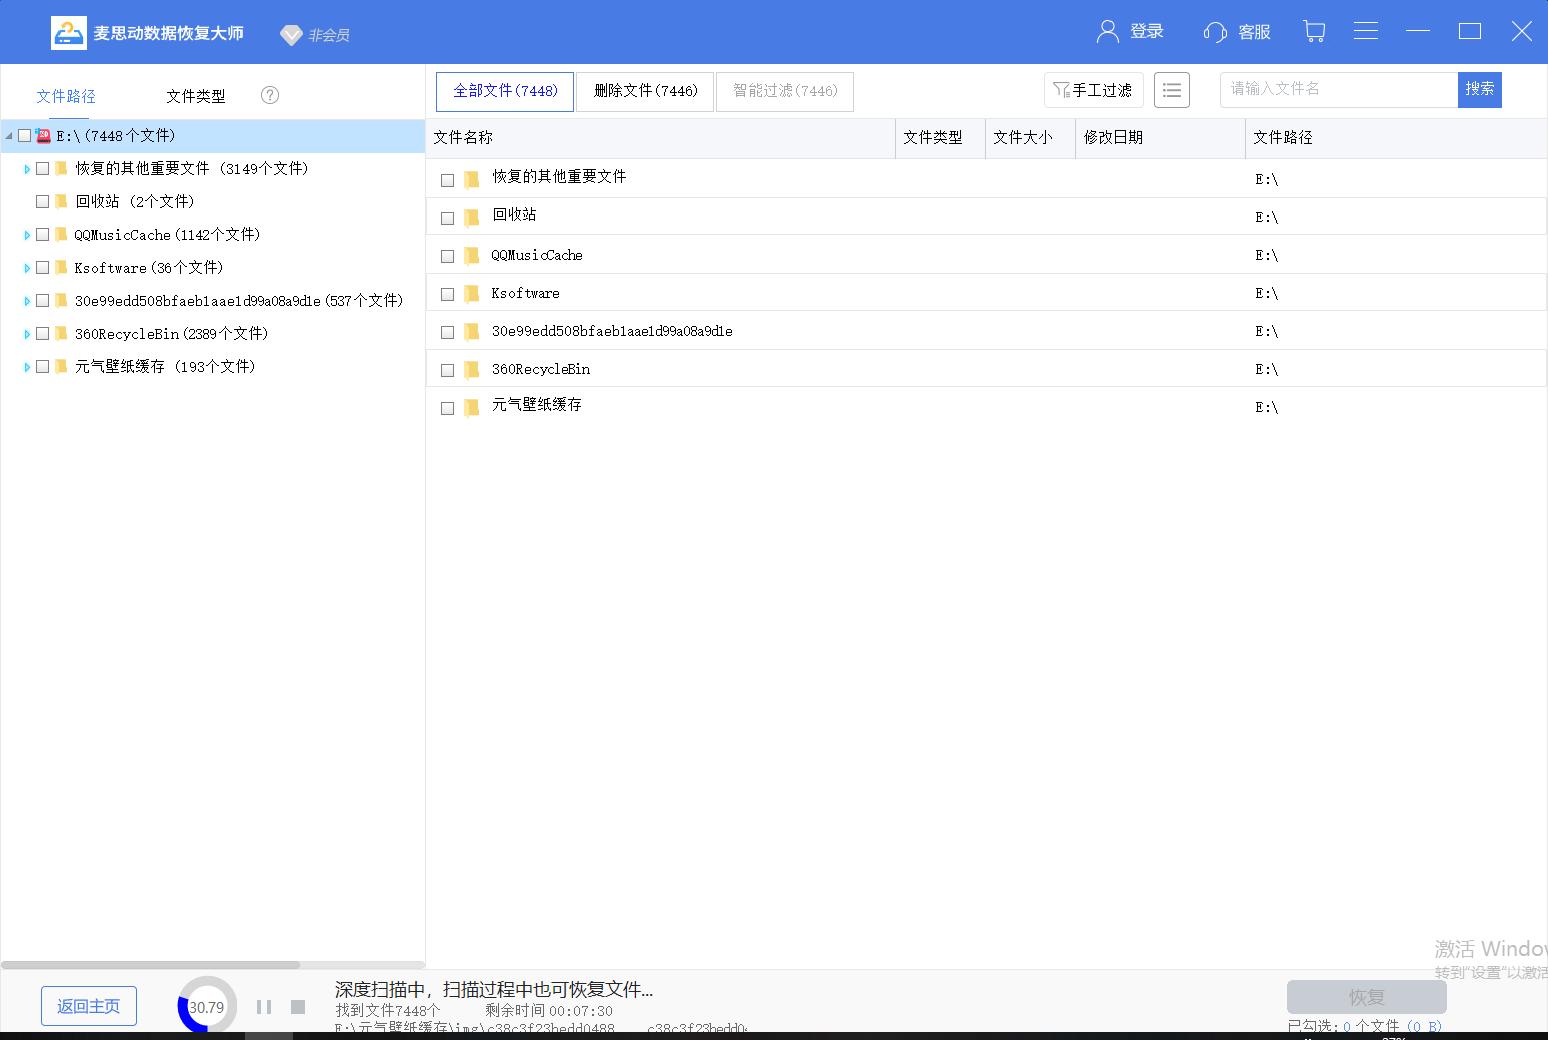Screen dimensions: 1548x1040
Task: Expand the 360RecycleBin tree node
Action: click(26, 333)
